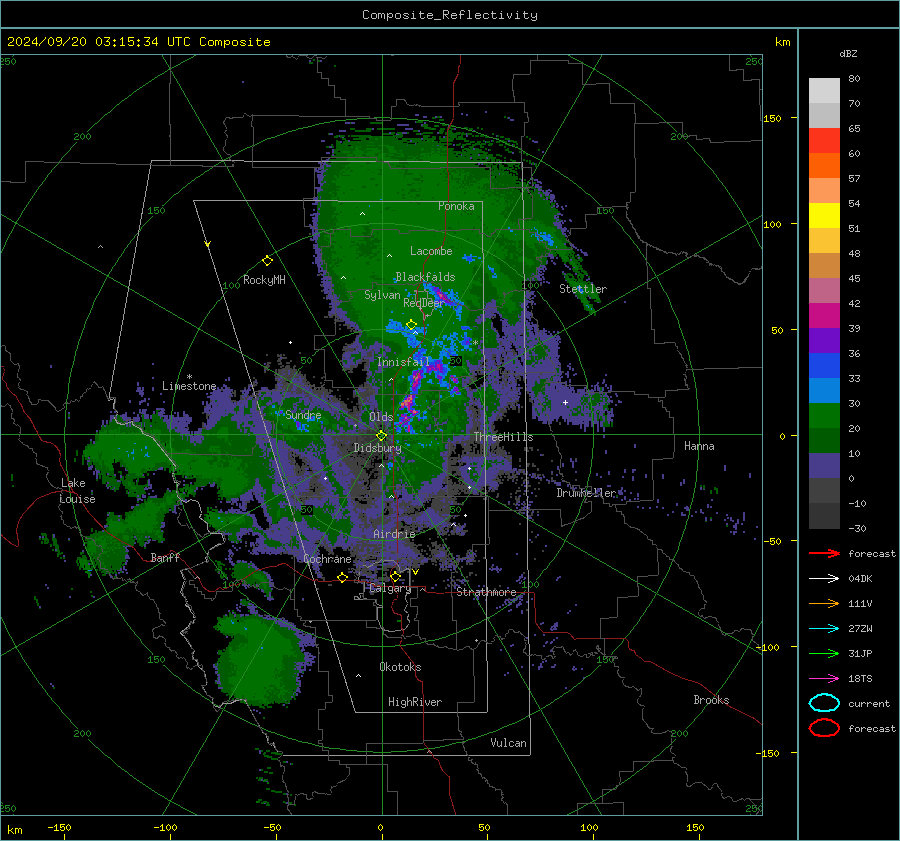Click the orange 111V arrow icon

click(824, 603)
